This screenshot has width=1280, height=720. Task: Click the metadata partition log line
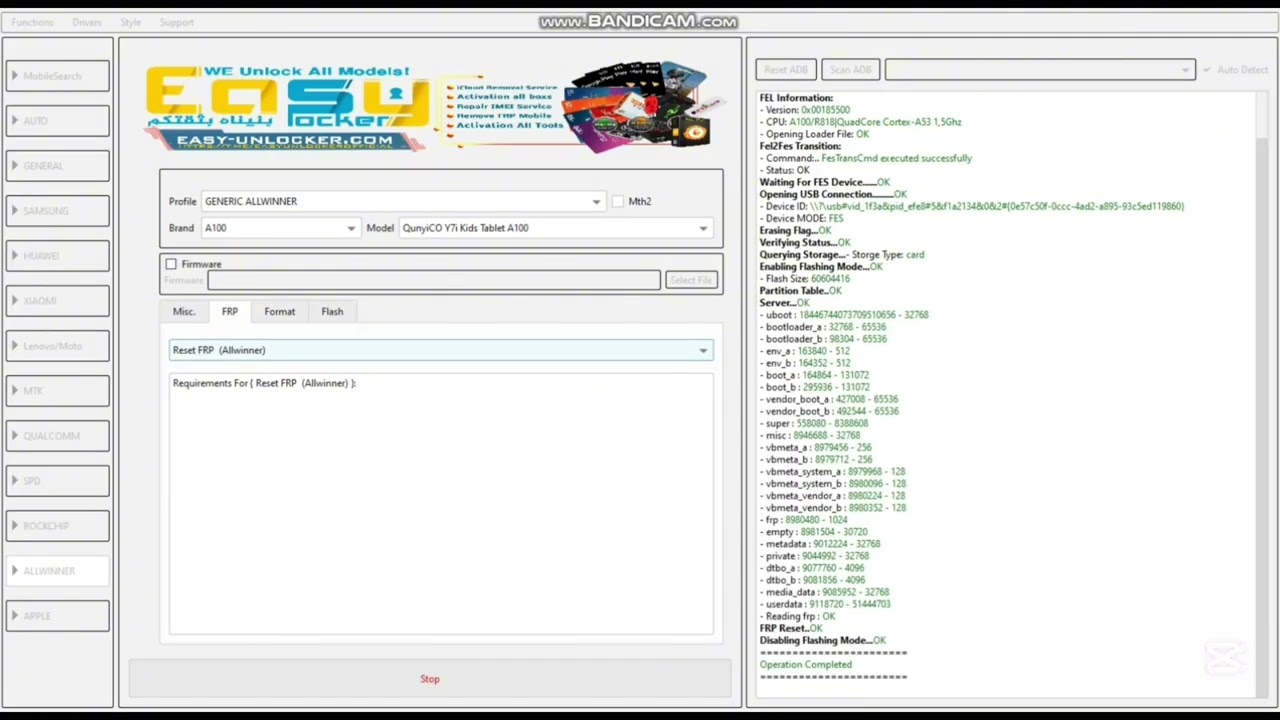[820, 544]
